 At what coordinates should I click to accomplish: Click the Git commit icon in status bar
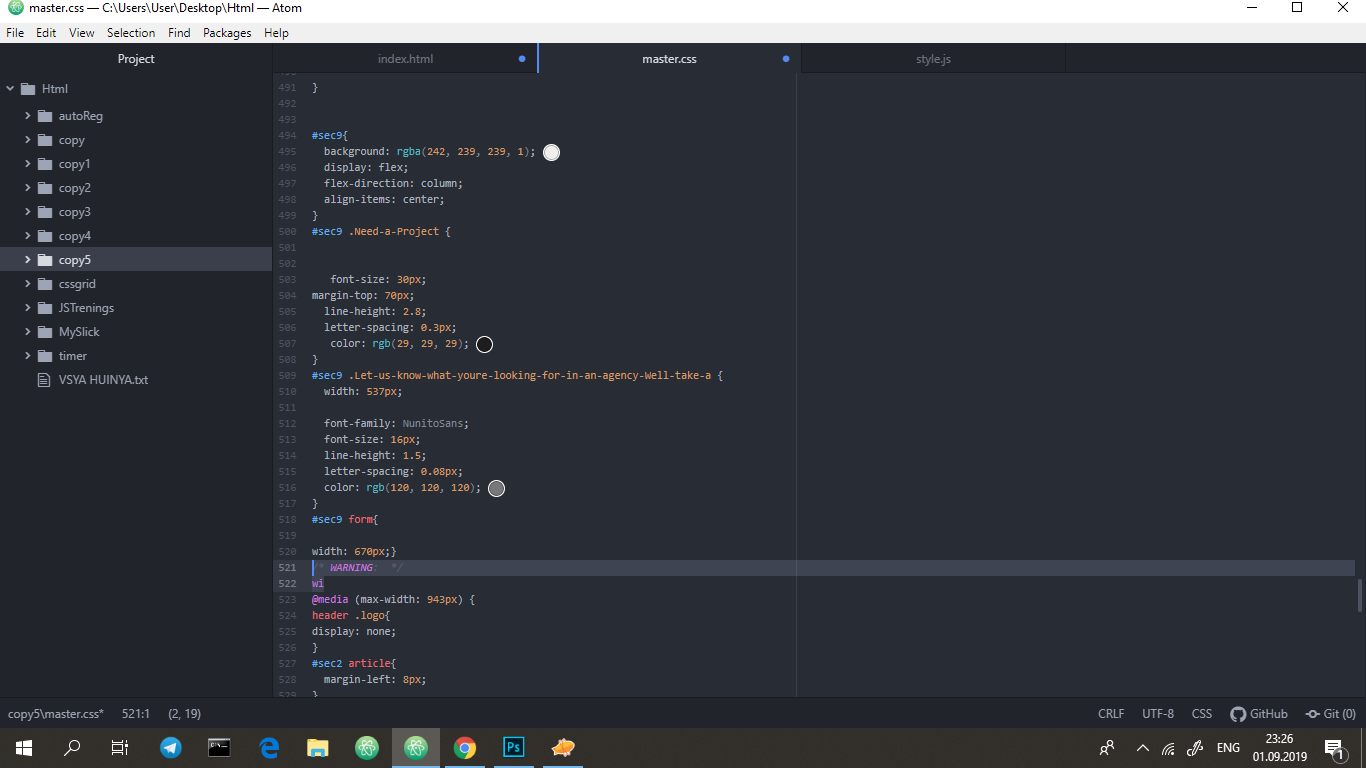(x=1313, y=714)
